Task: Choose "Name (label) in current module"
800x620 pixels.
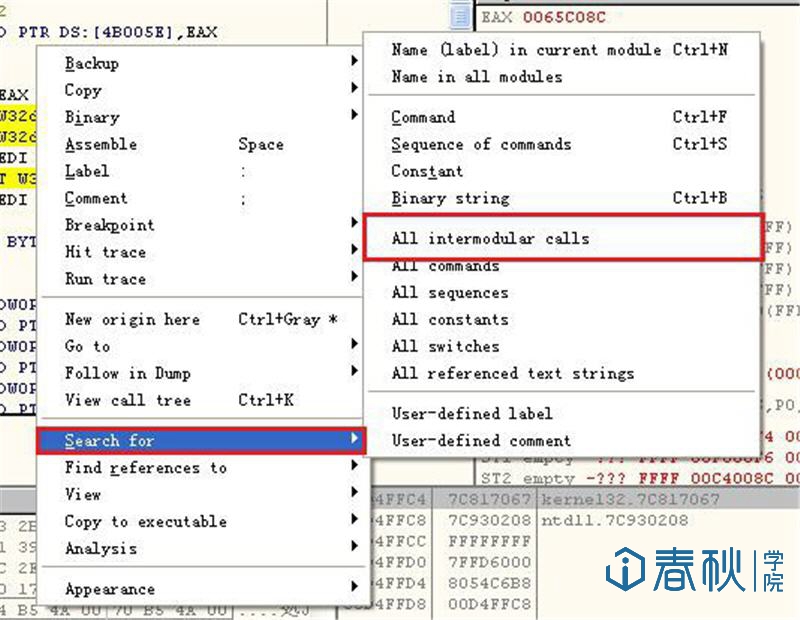Action: [x=525, y=49]
